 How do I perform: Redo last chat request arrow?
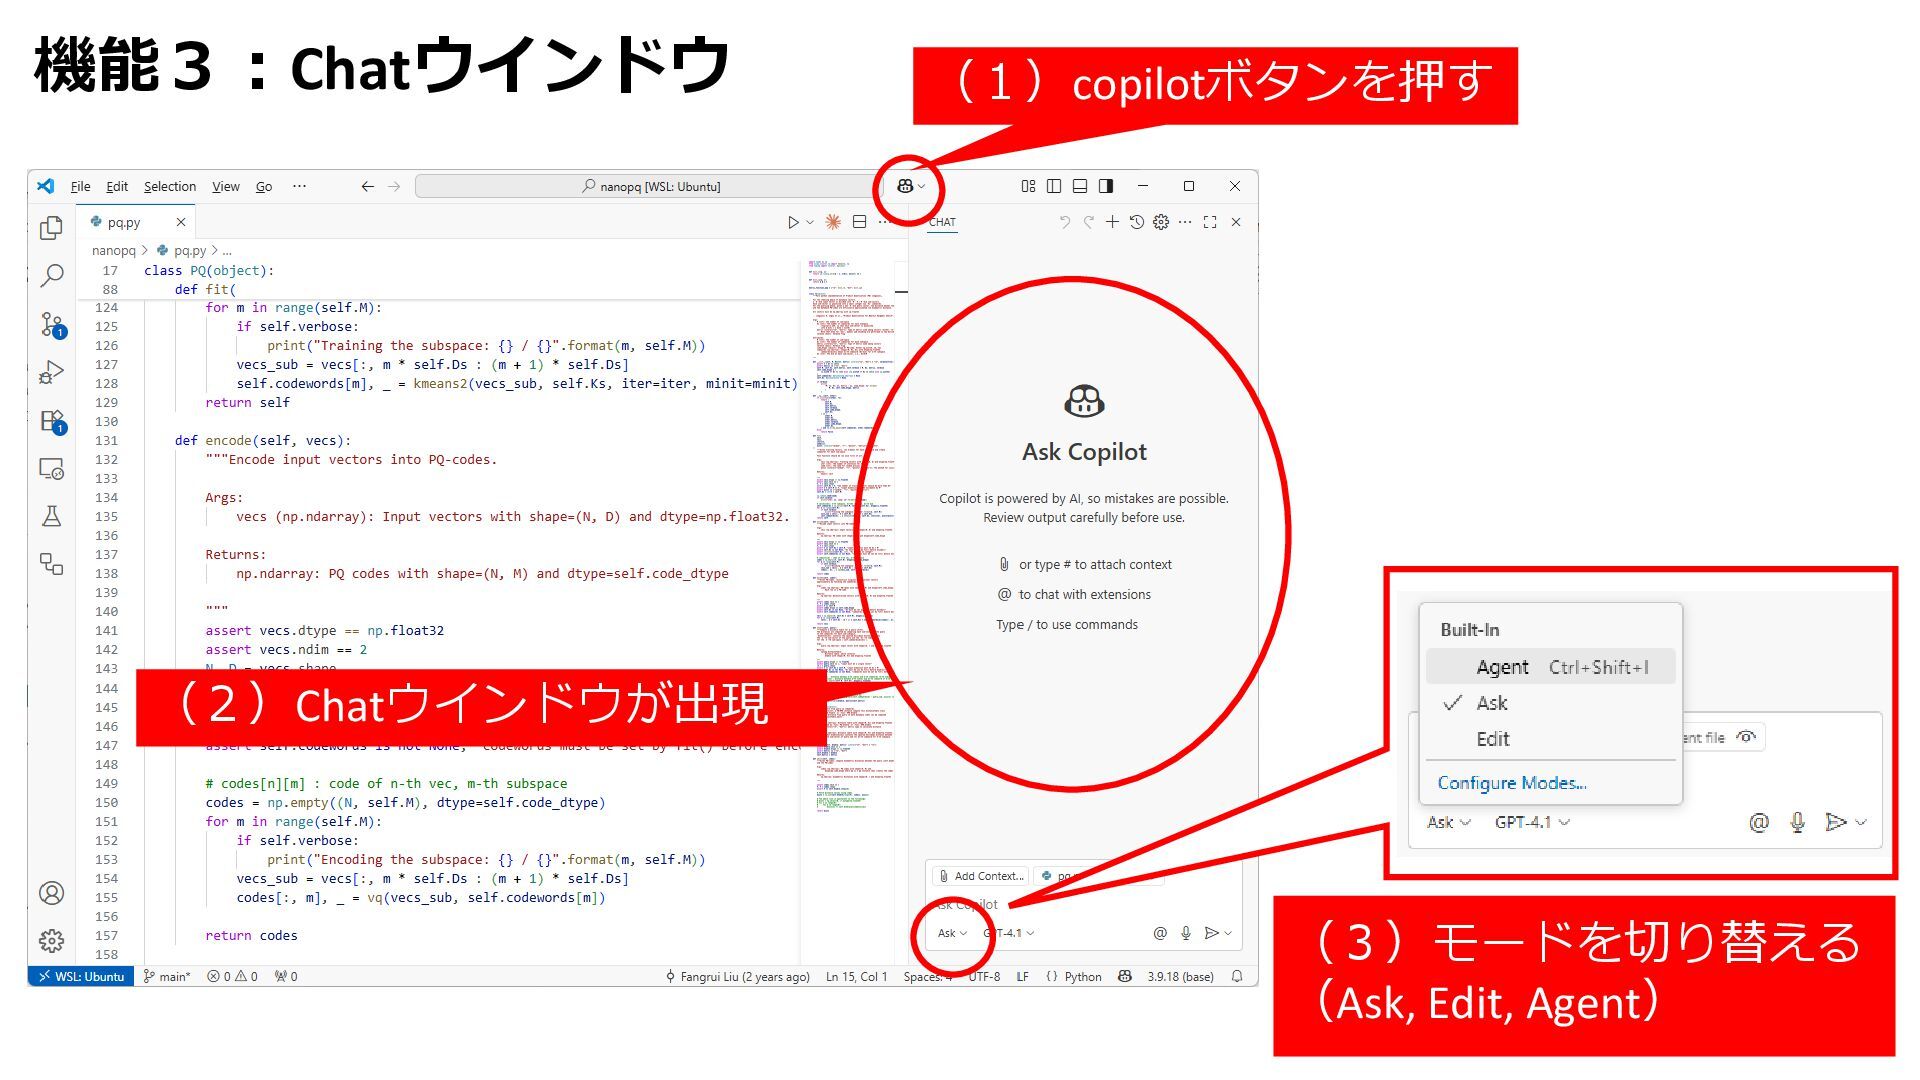(1088, 222)
